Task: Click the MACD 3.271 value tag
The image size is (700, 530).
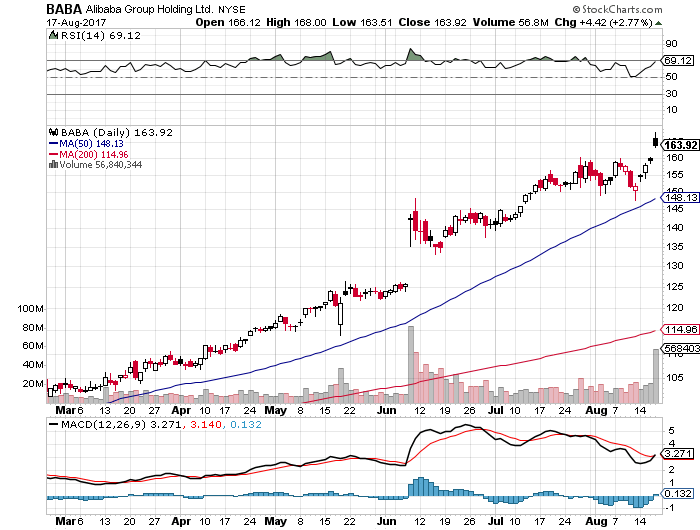Action: tap(678, 454)
